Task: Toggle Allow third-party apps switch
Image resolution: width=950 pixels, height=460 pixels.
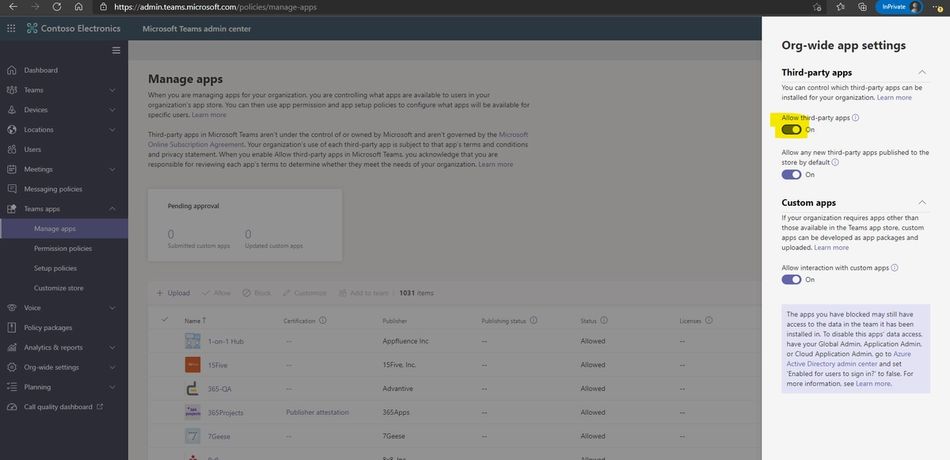Action: pyautogui.click(x=791, y=130)
